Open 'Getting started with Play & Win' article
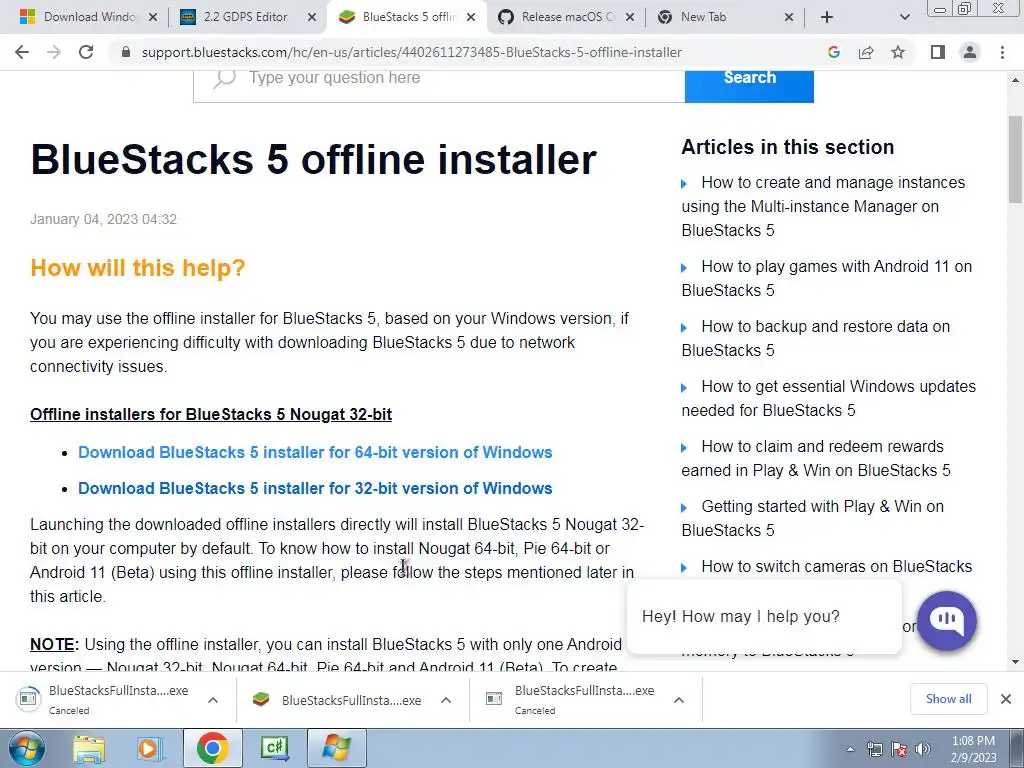This screenshot has height=768, width=1024. (812, 519)
